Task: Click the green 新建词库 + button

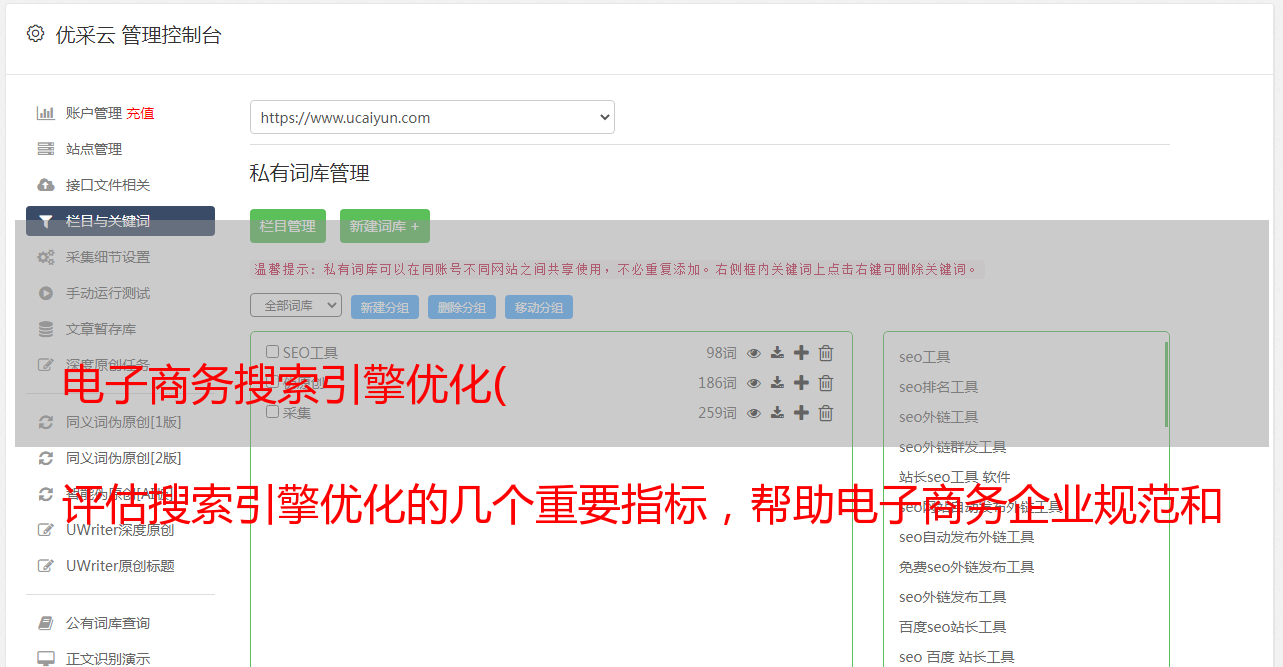Action: (385, 226)
